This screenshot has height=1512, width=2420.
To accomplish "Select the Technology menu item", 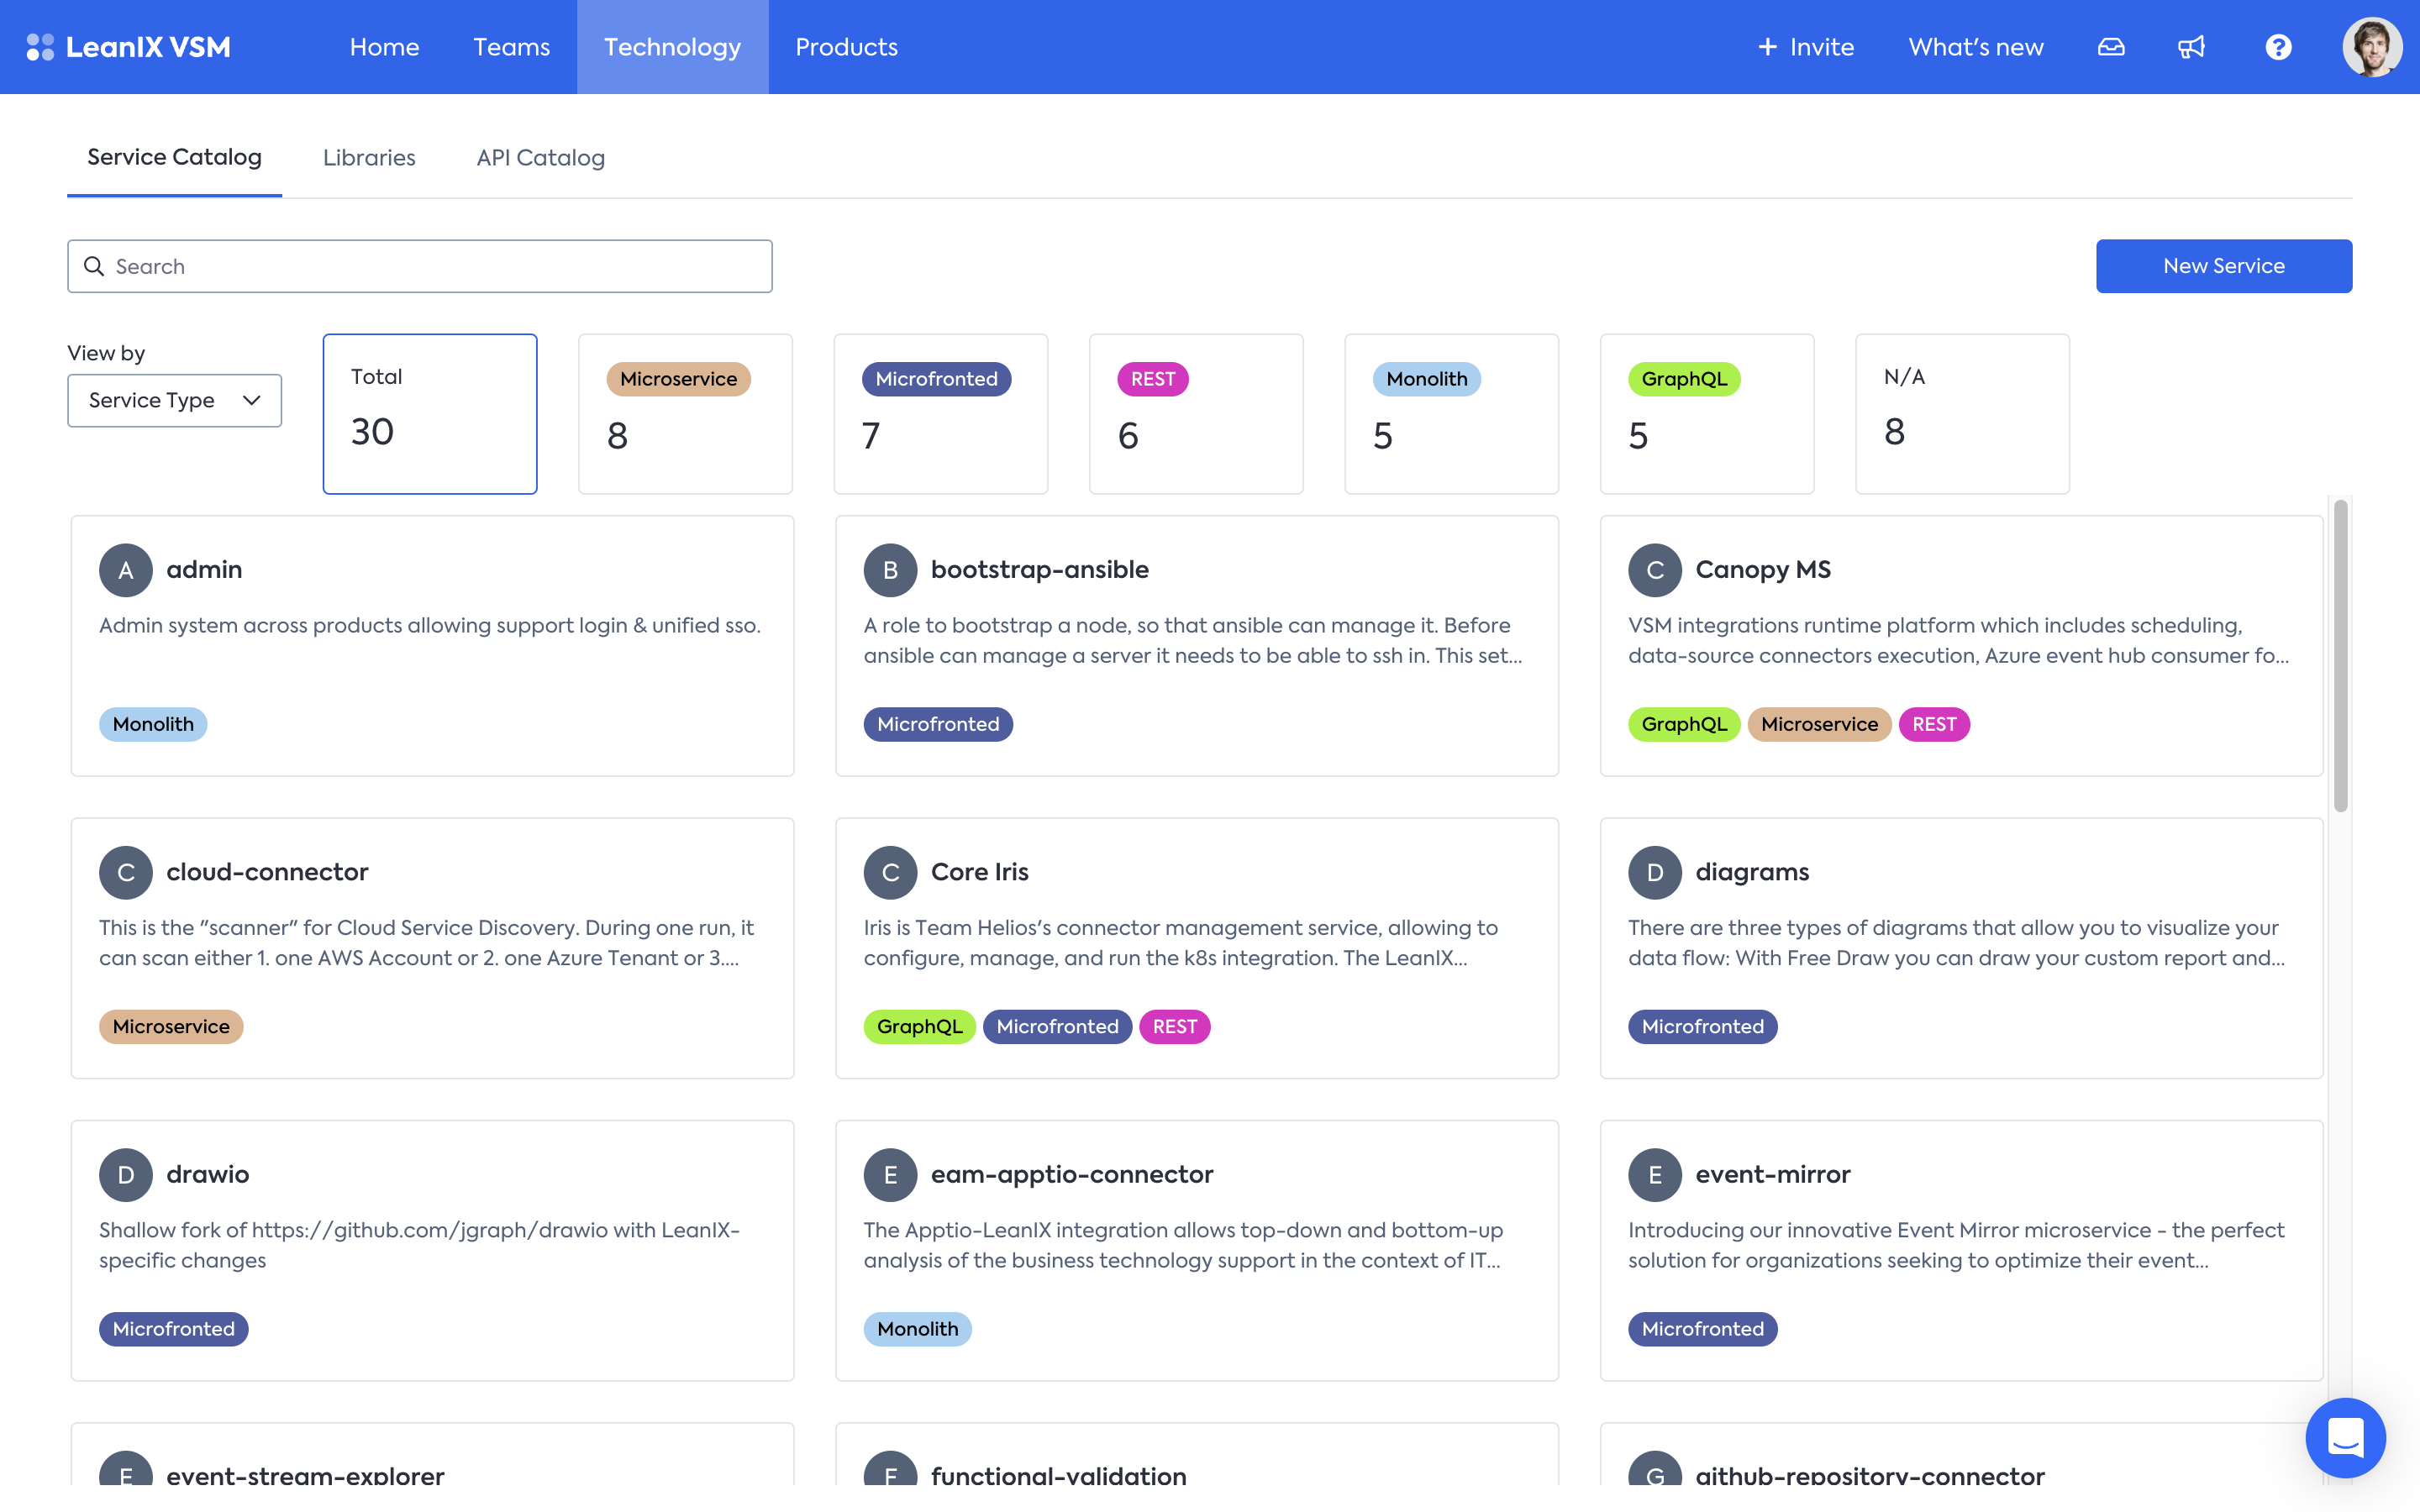I will 672,47.
